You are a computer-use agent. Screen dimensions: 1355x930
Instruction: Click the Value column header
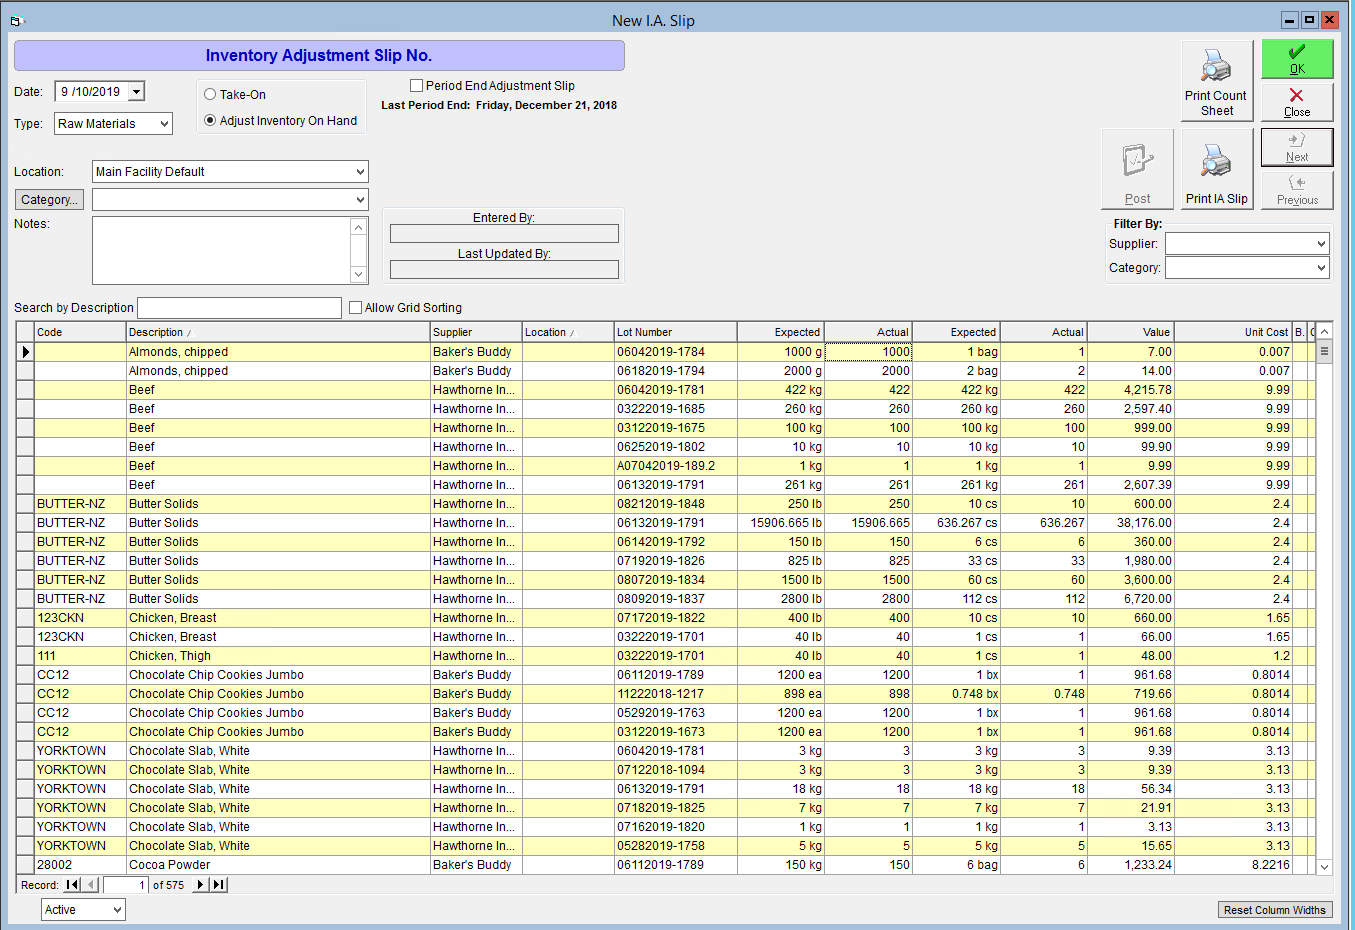coord(1131,332)
